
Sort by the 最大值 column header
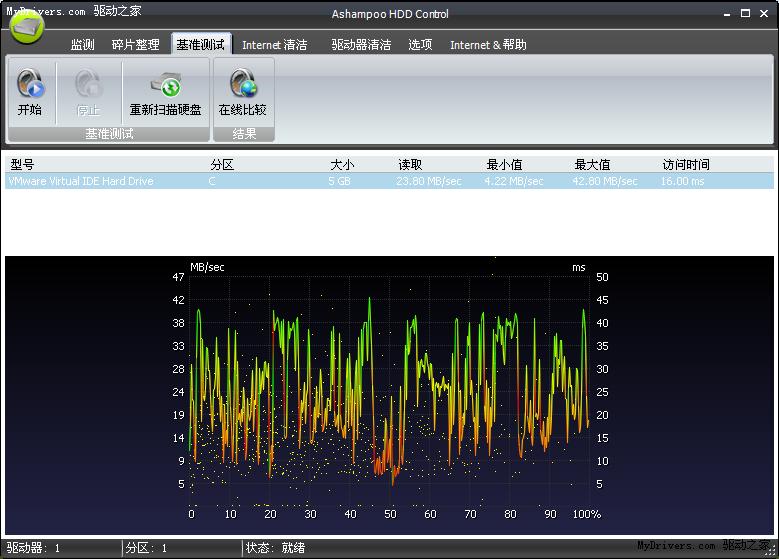[592, 164]
